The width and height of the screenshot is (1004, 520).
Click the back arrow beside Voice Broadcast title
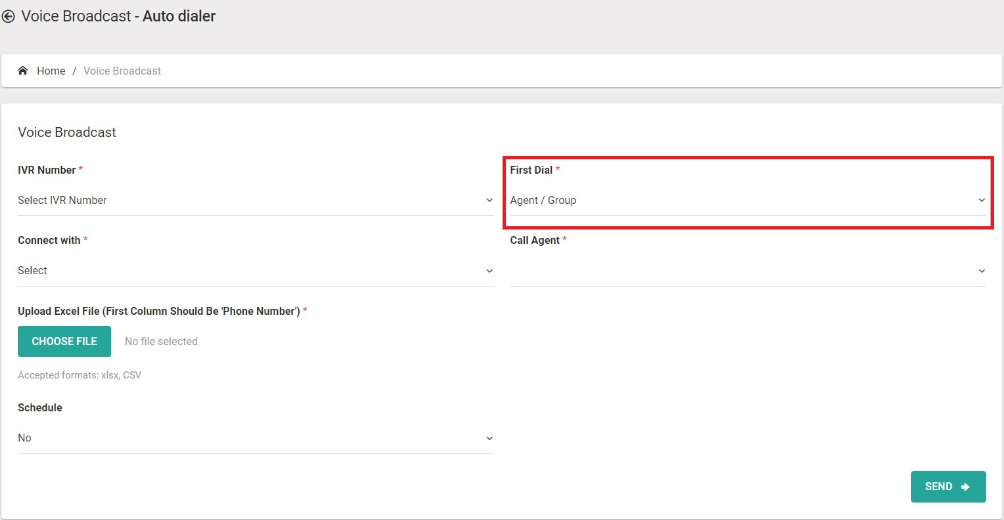8,17
